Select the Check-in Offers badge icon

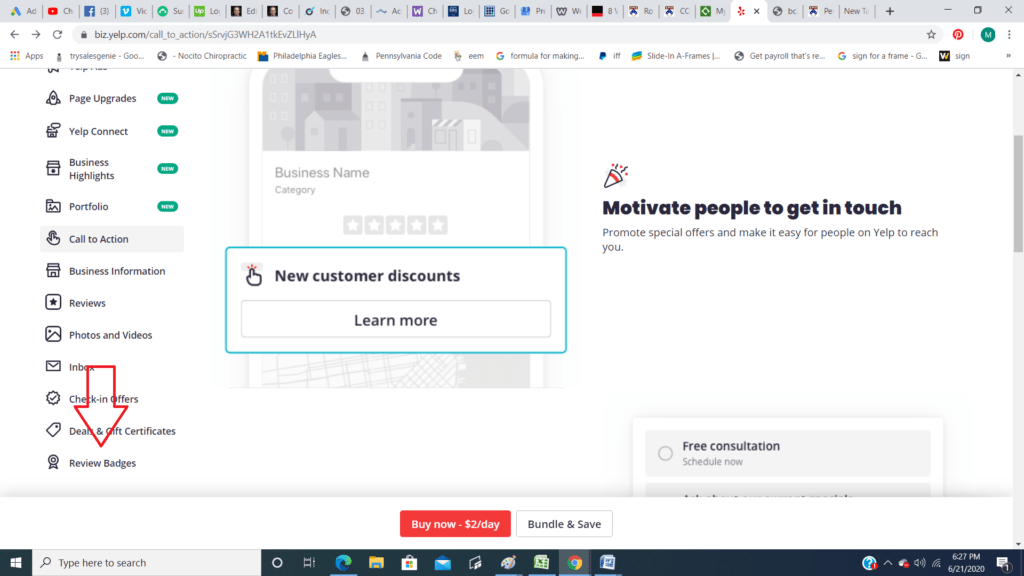coord(53,398)
